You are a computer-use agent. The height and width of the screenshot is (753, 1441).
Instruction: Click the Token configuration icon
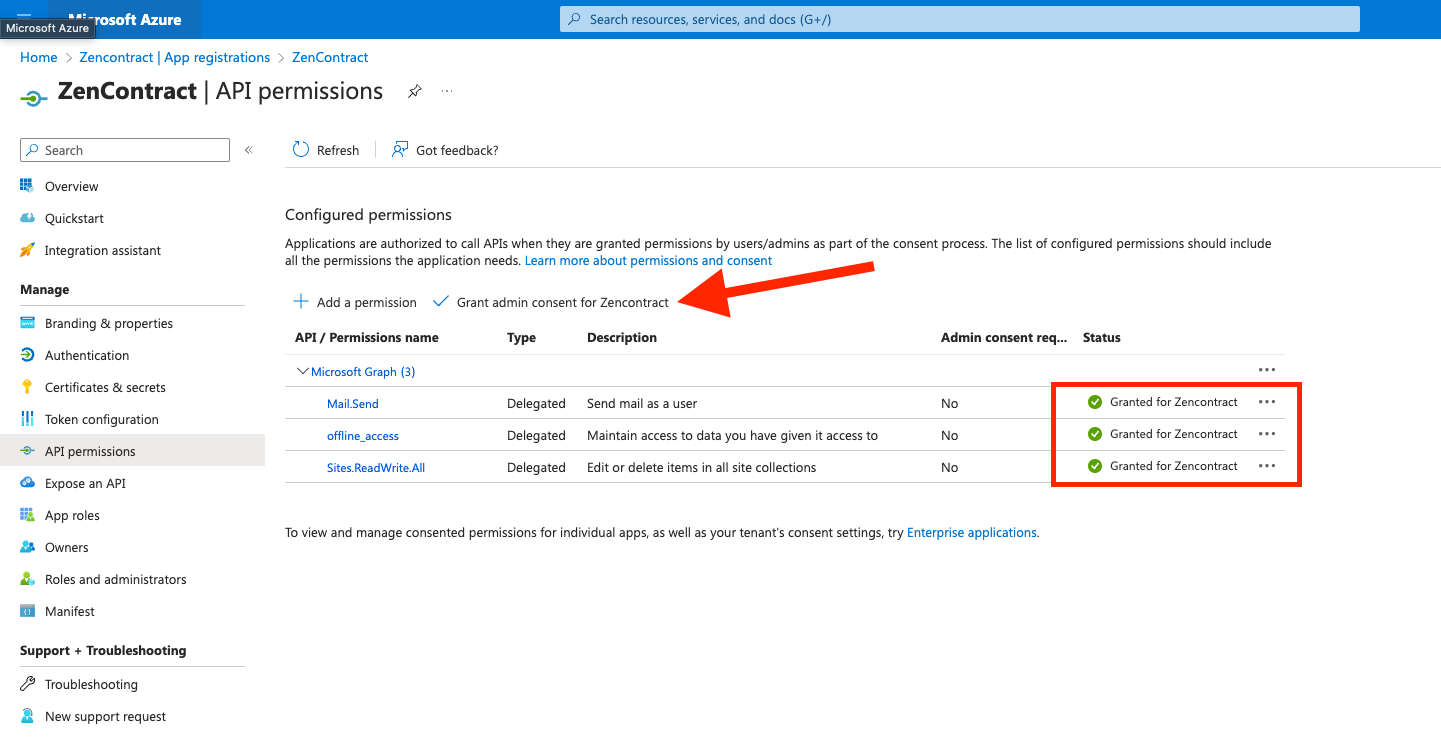tap(27, 419)
